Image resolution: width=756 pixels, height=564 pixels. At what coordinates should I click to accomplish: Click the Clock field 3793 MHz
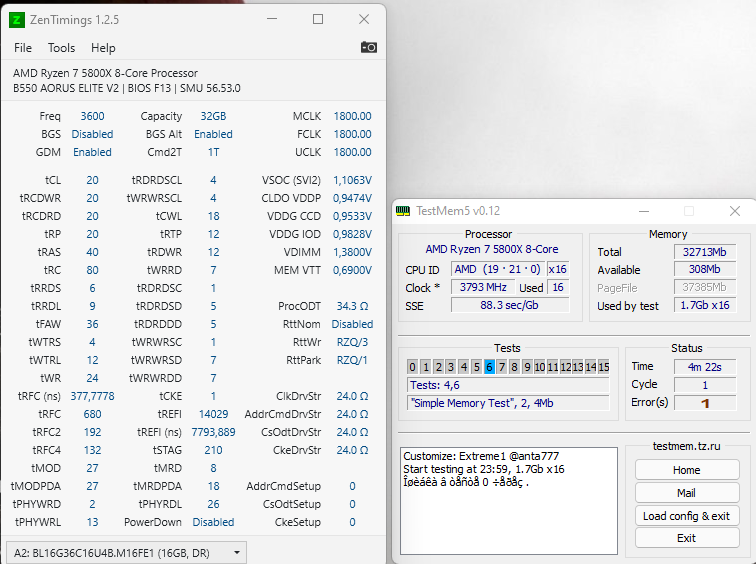(483, 287)
